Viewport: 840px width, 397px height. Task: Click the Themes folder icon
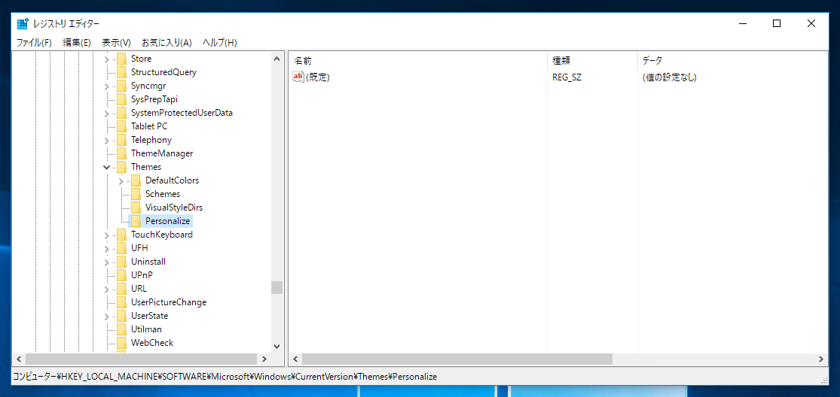pos(122,167)
